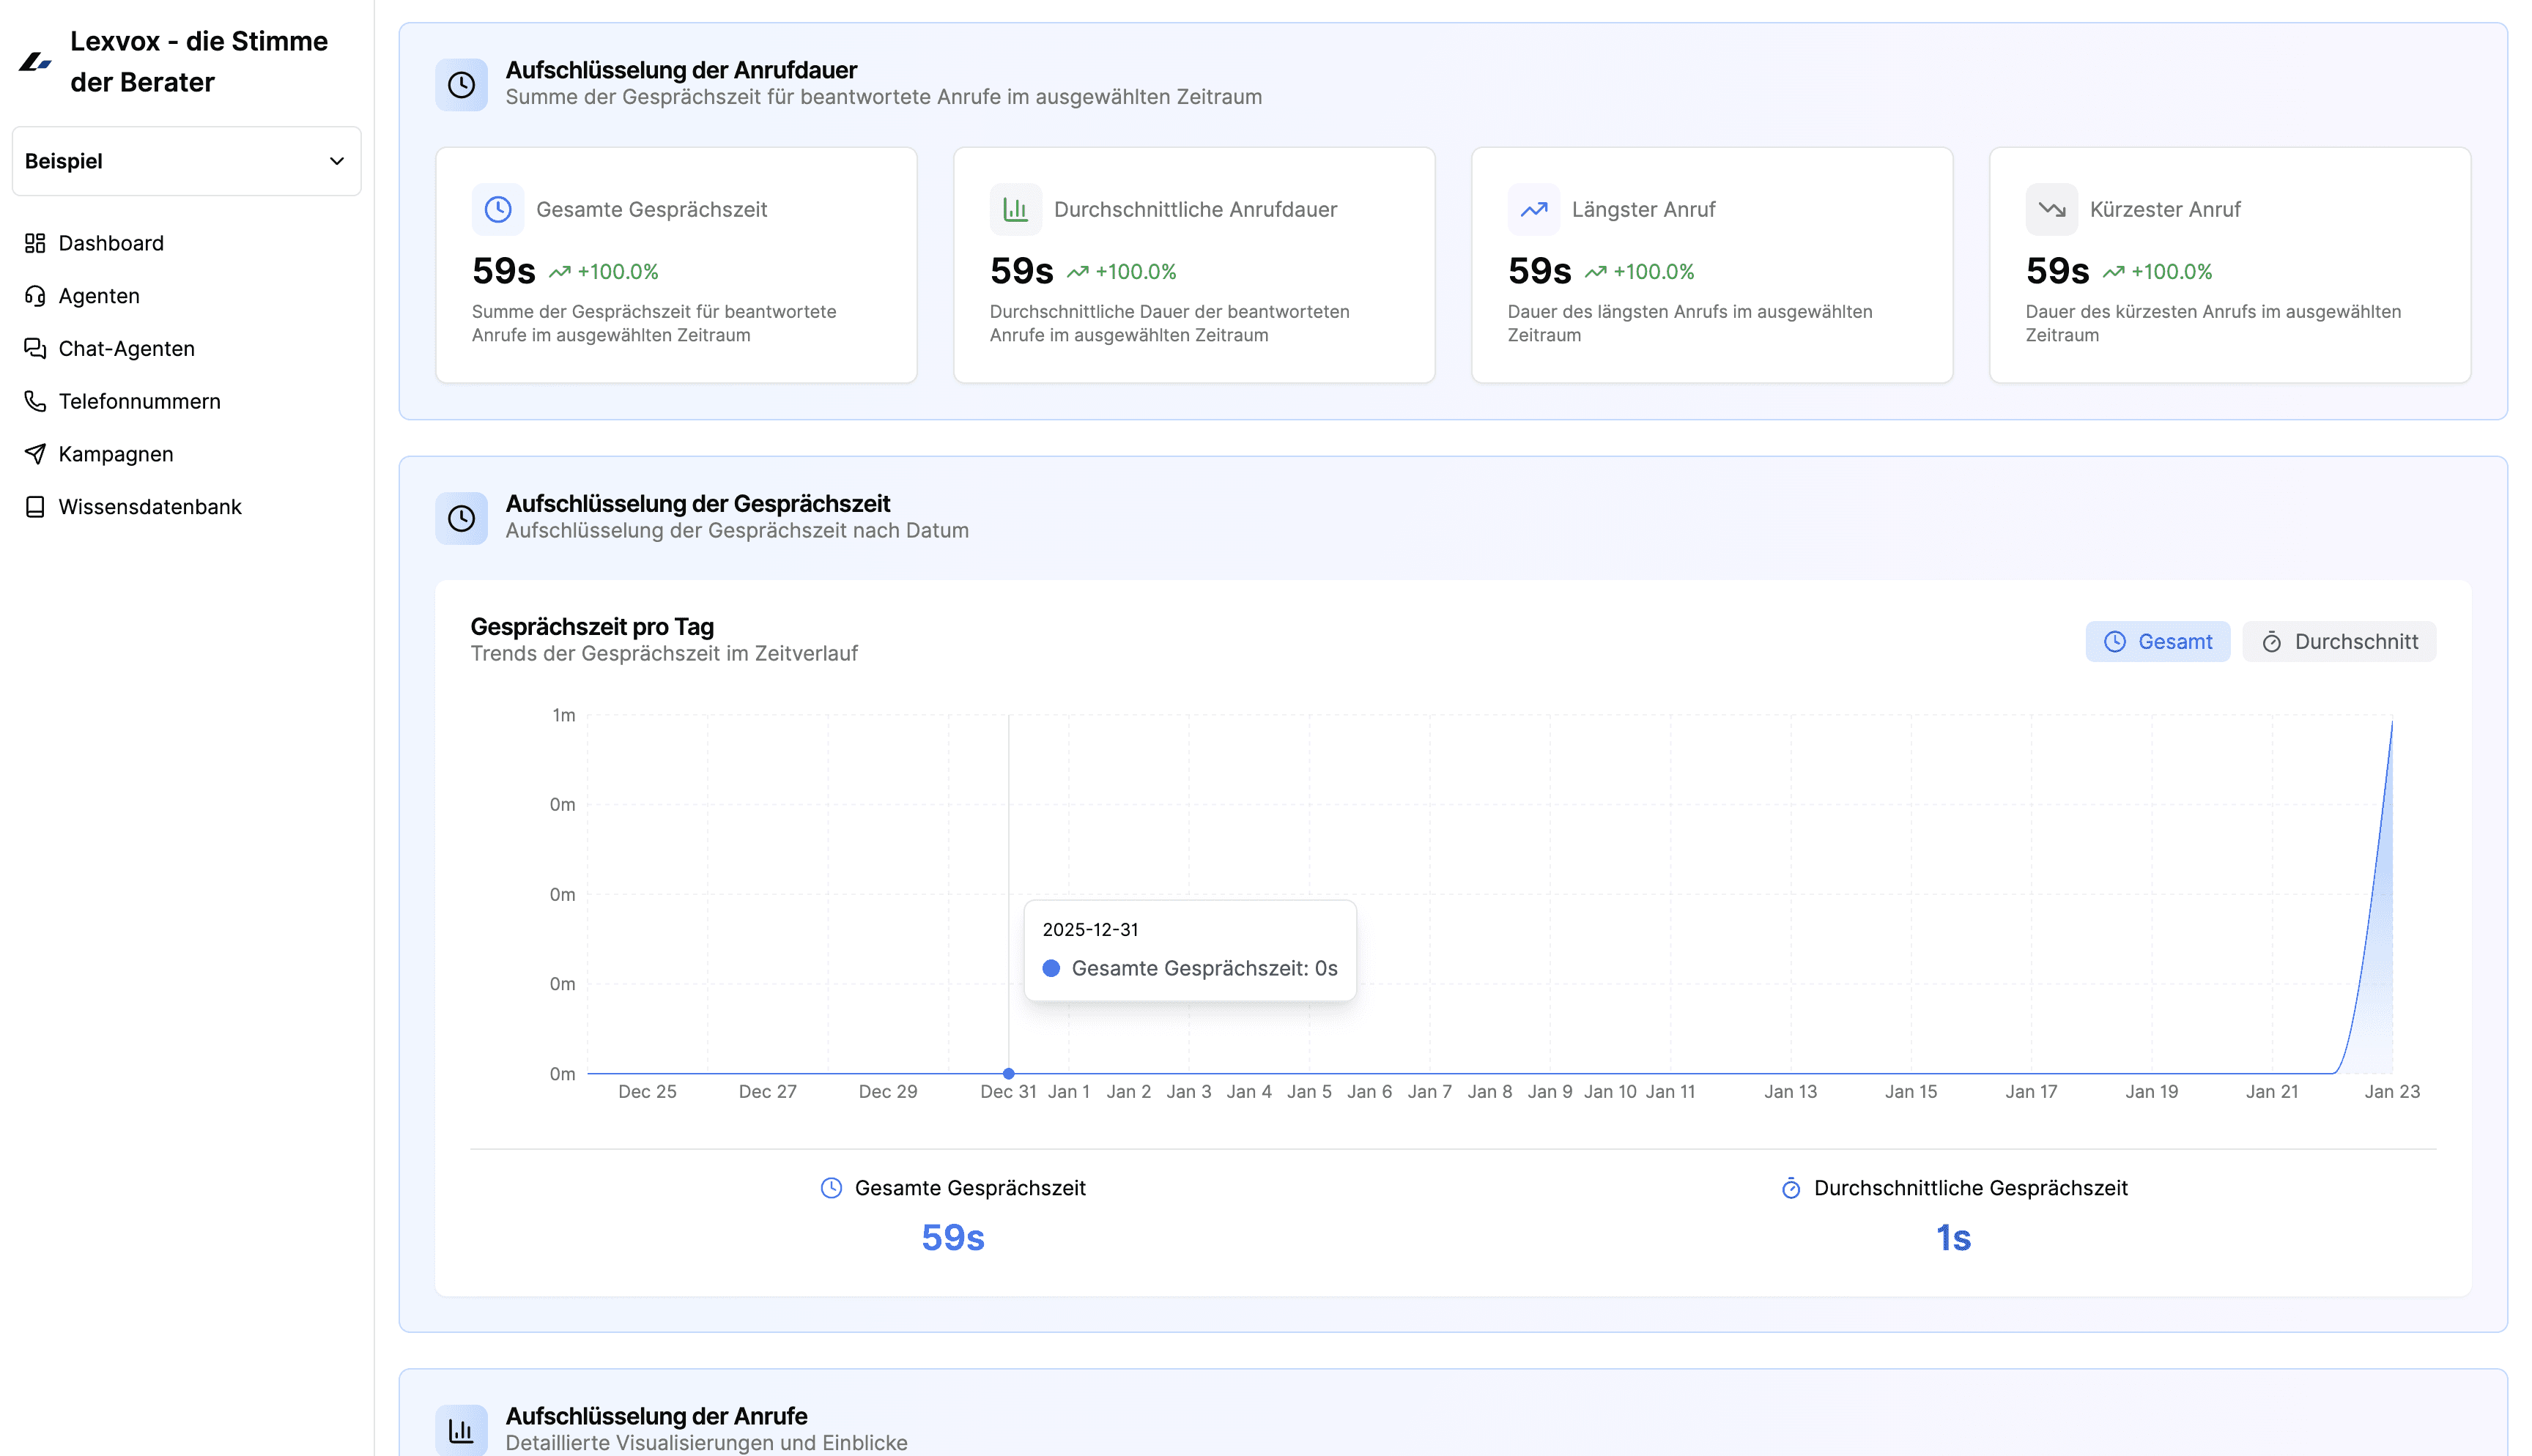Toggle the Gesamt view in the chart
Image resolution: width=2532 pixels, height=1456 pixels.
click(2158, 641)
